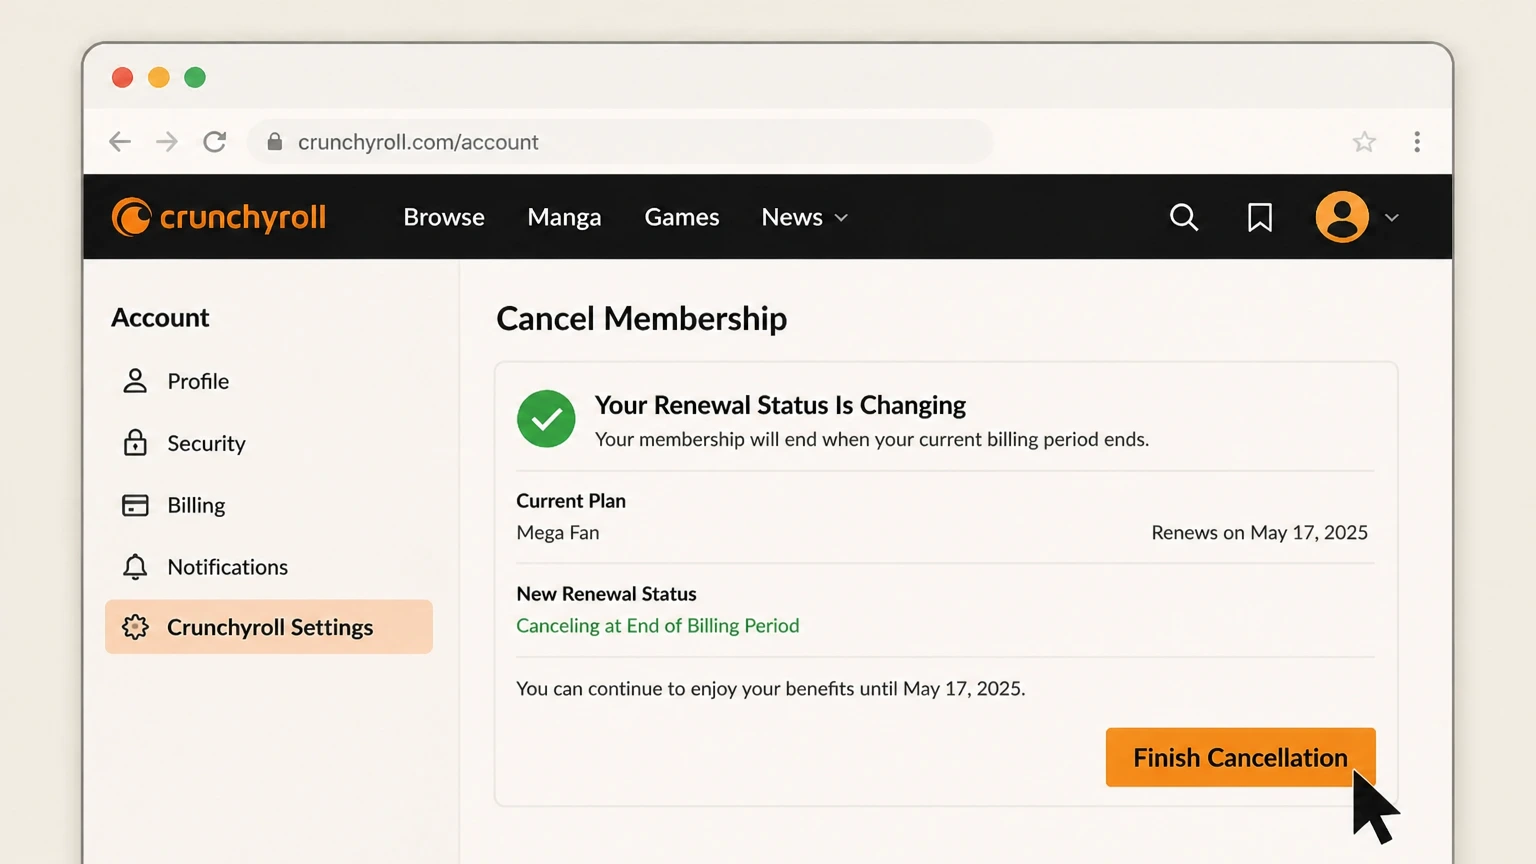The height and width of the screenshot is (864, 1536).
Task: Open the browser three-dot menu
Action: tap(1417, 142)
